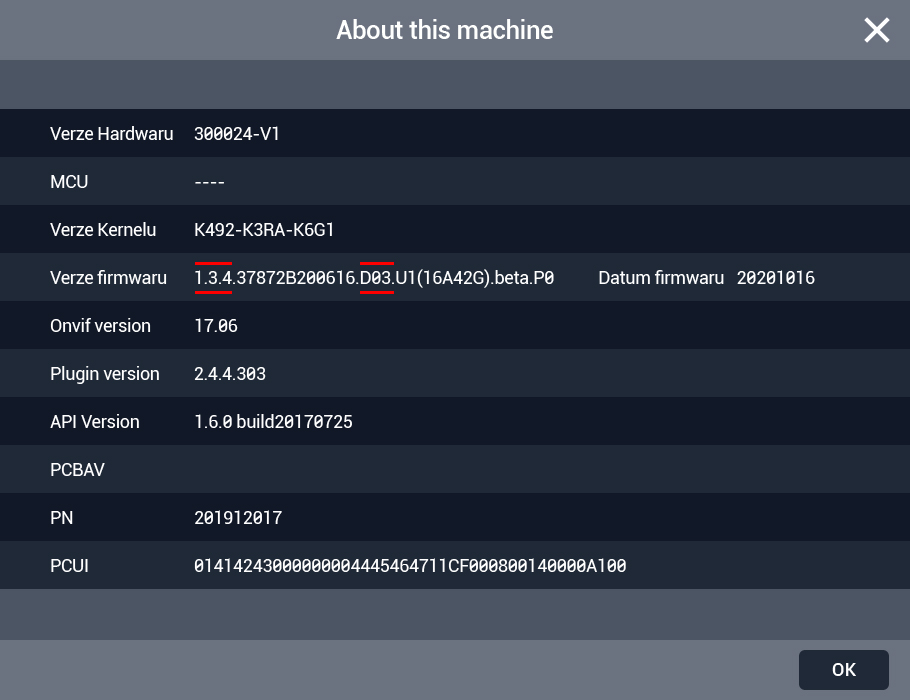The width and height of the screenshot is (910, 700).
Task: Select Plugin version value 2.4.4.303
Action: pyautogui.click(x=230, y=374)
